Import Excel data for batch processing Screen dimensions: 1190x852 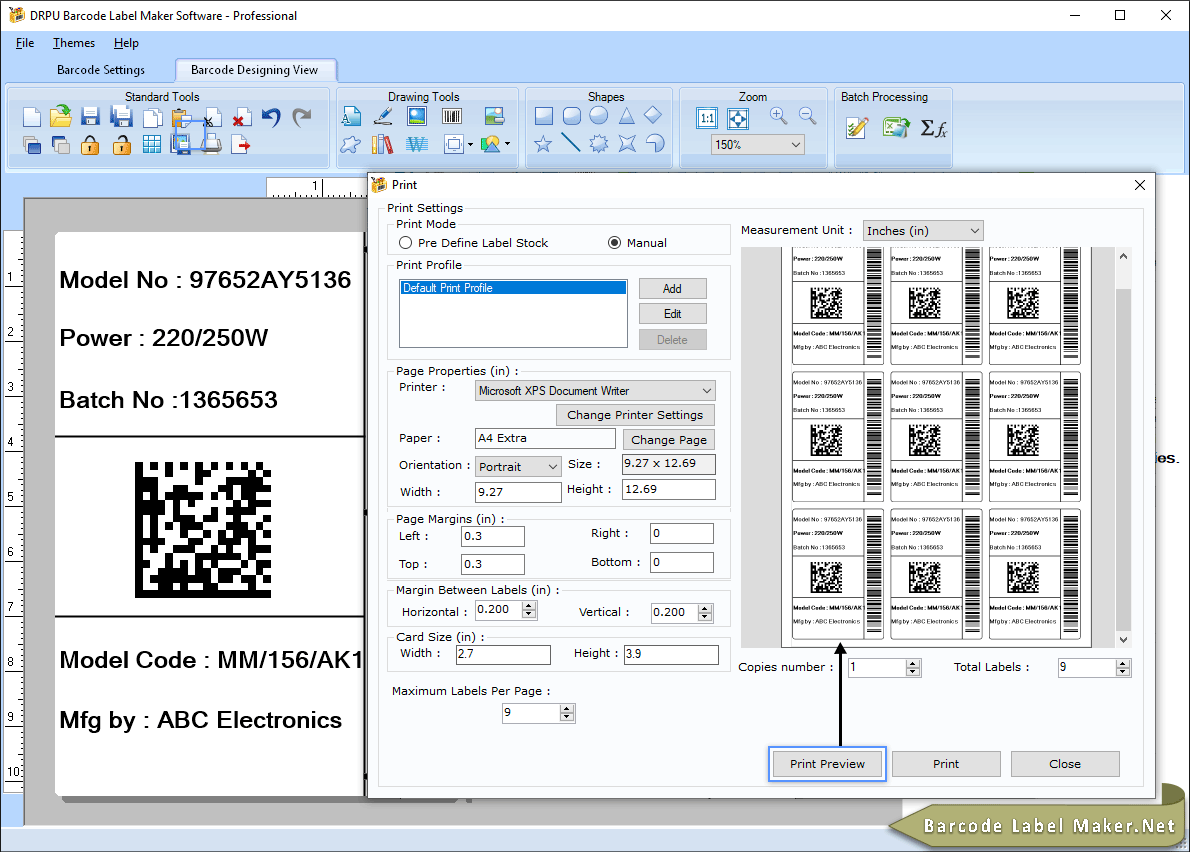click(x=896, y=127)
